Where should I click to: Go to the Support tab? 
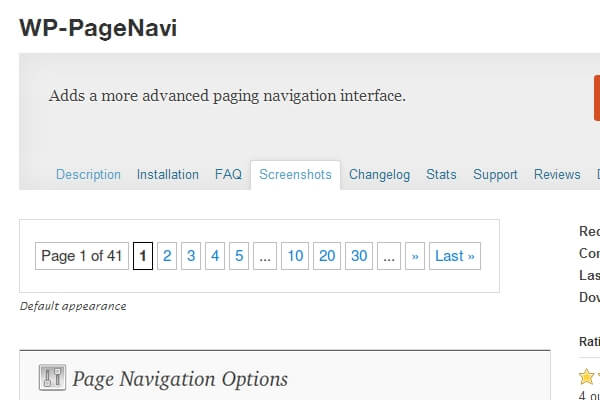pos(495,174)
